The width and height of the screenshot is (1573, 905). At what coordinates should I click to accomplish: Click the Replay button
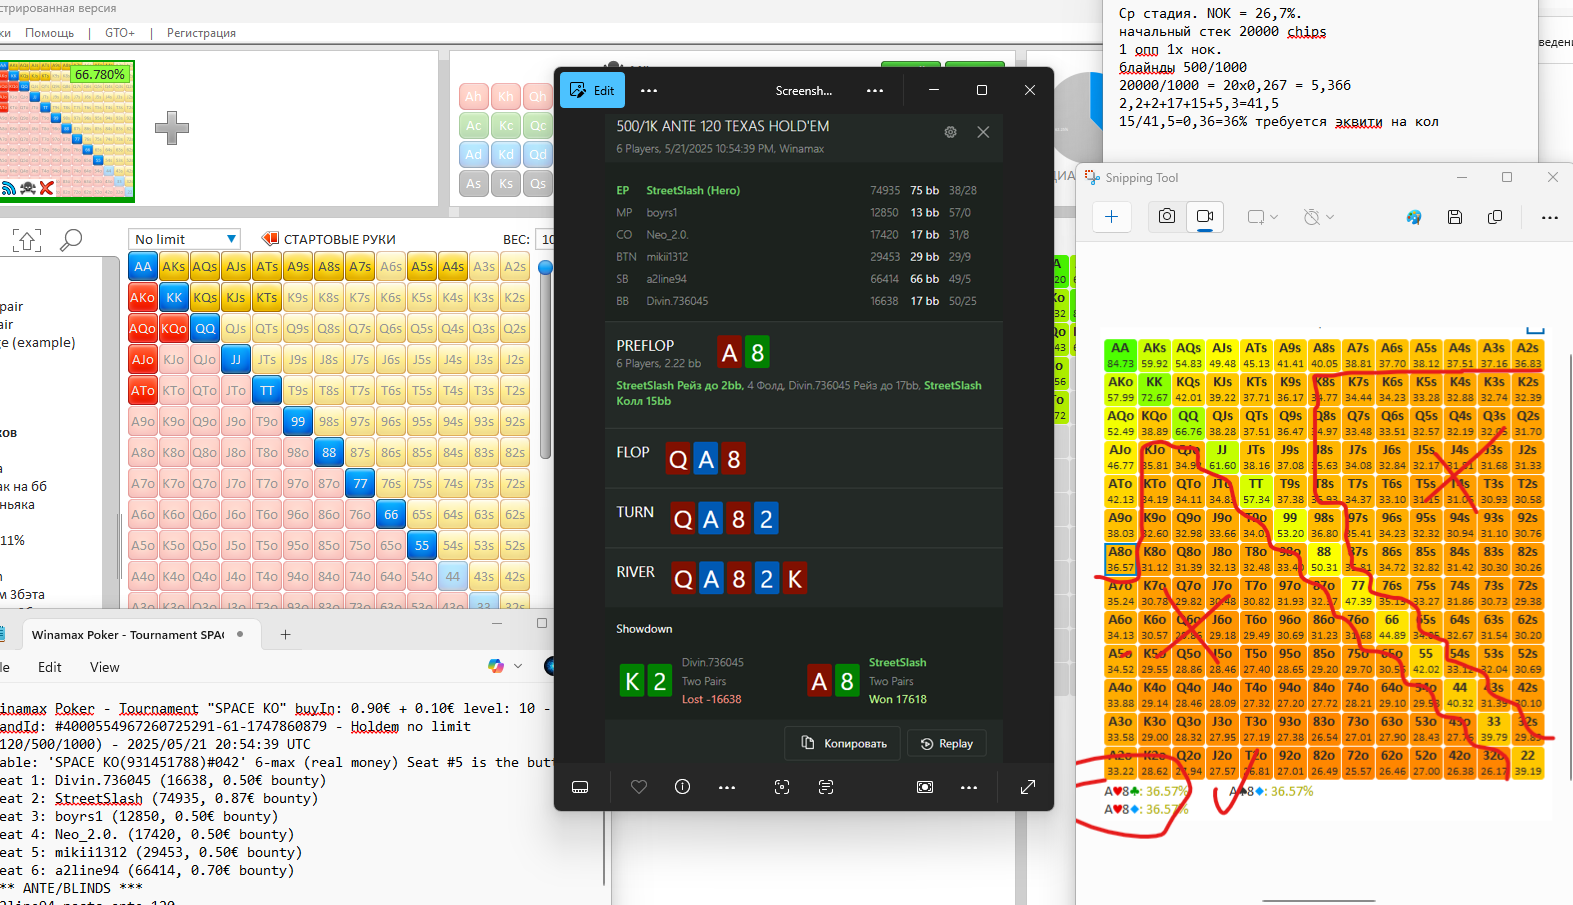point(946,743)
